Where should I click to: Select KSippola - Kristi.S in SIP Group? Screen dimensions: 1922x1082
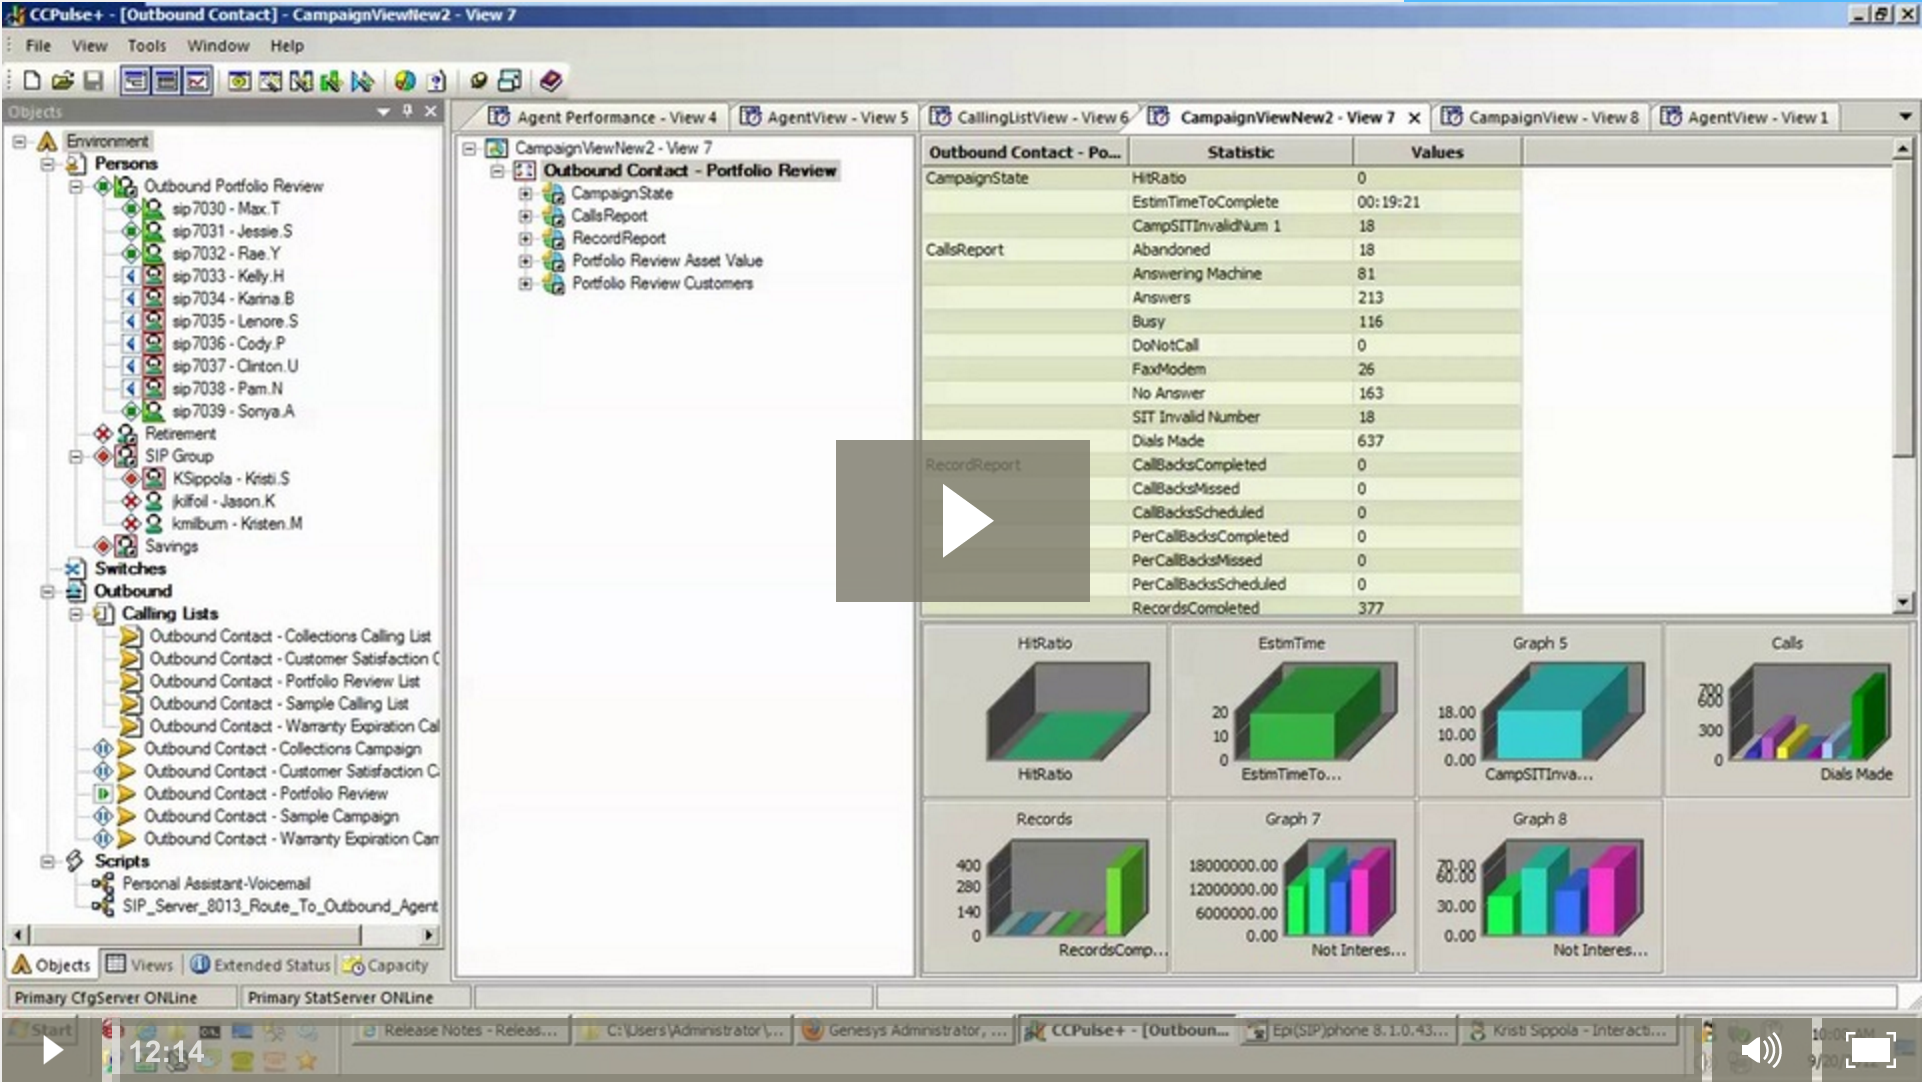click(231, 478)
